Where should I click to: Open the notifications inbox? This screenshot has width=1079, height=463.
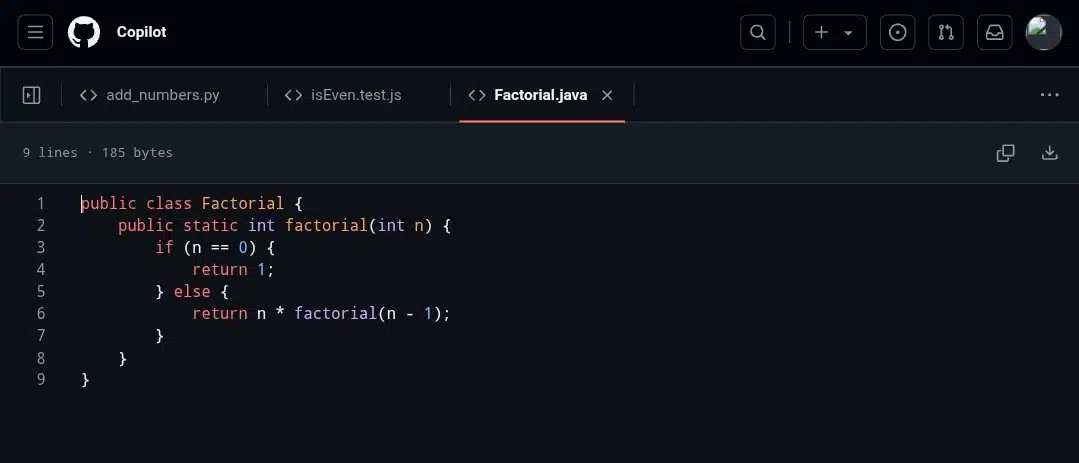pyautogui.click(x=994, y=32)
